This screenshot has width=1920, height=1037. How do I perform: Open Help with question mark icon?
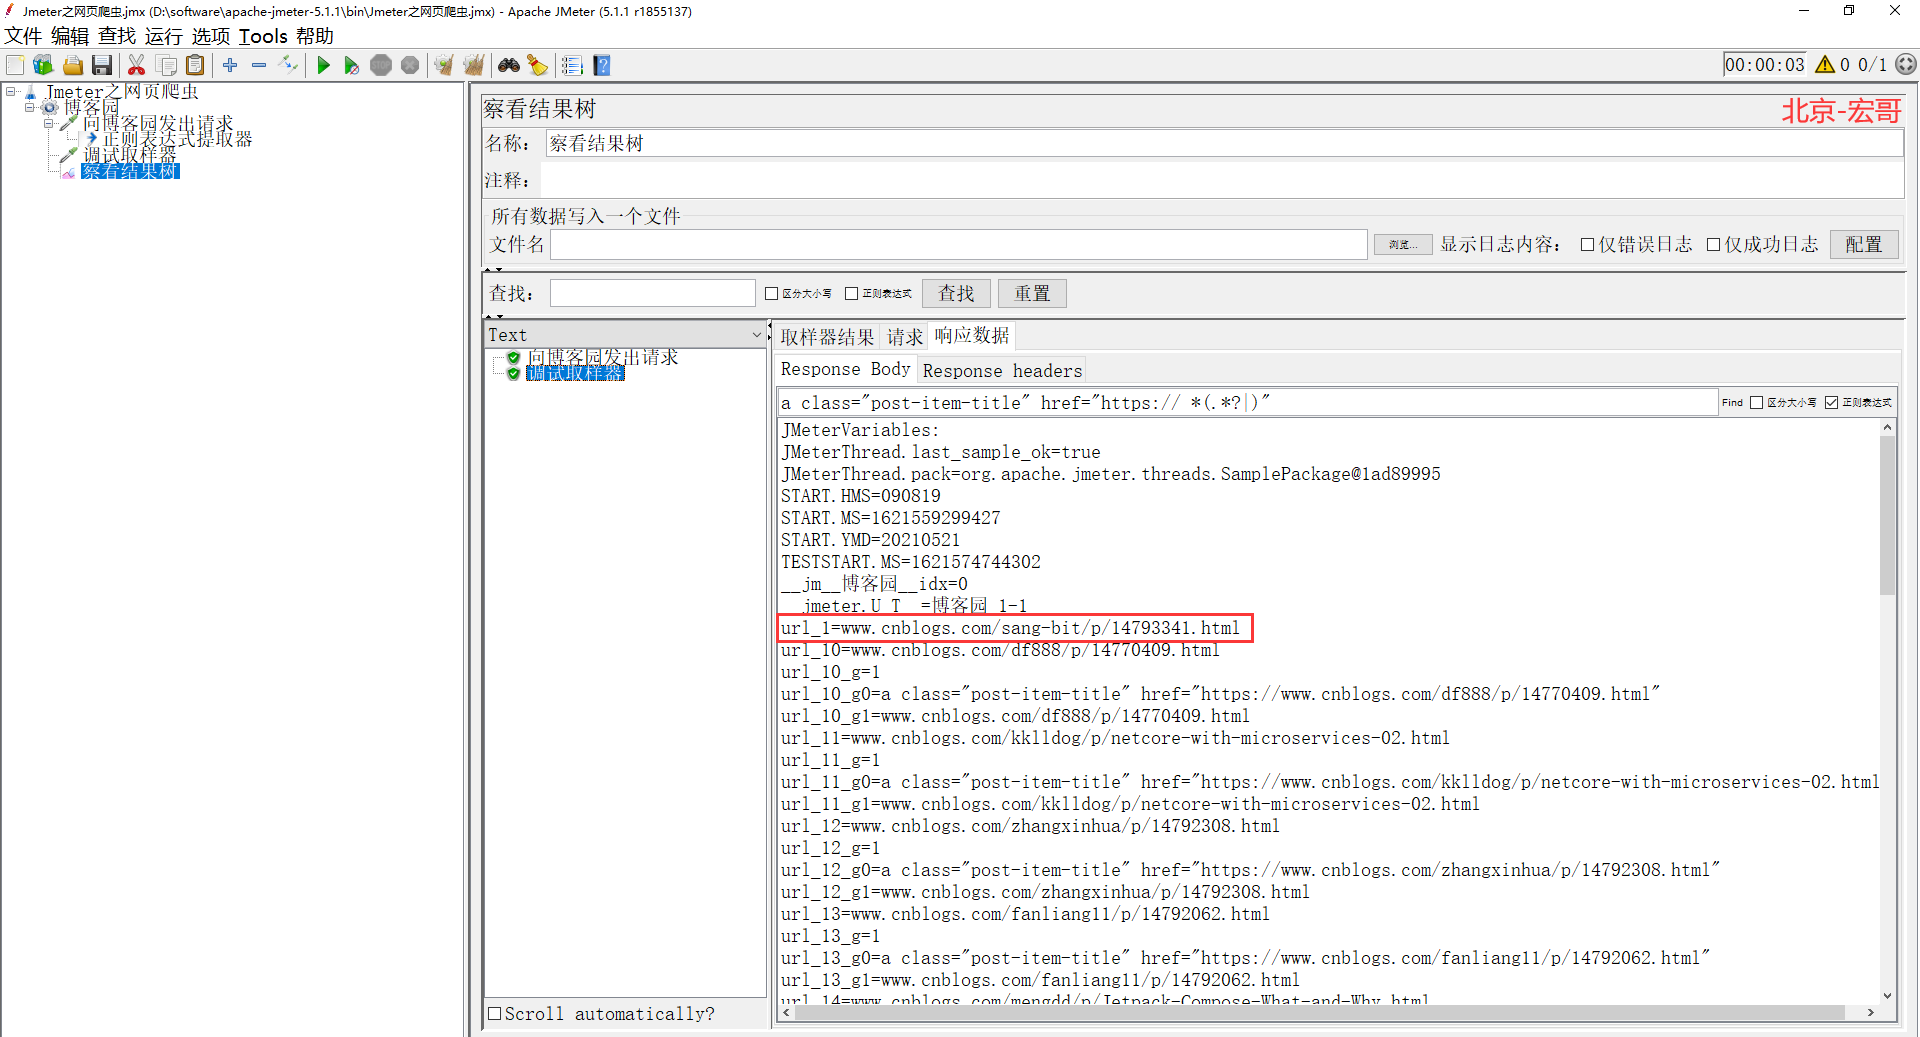602,65
